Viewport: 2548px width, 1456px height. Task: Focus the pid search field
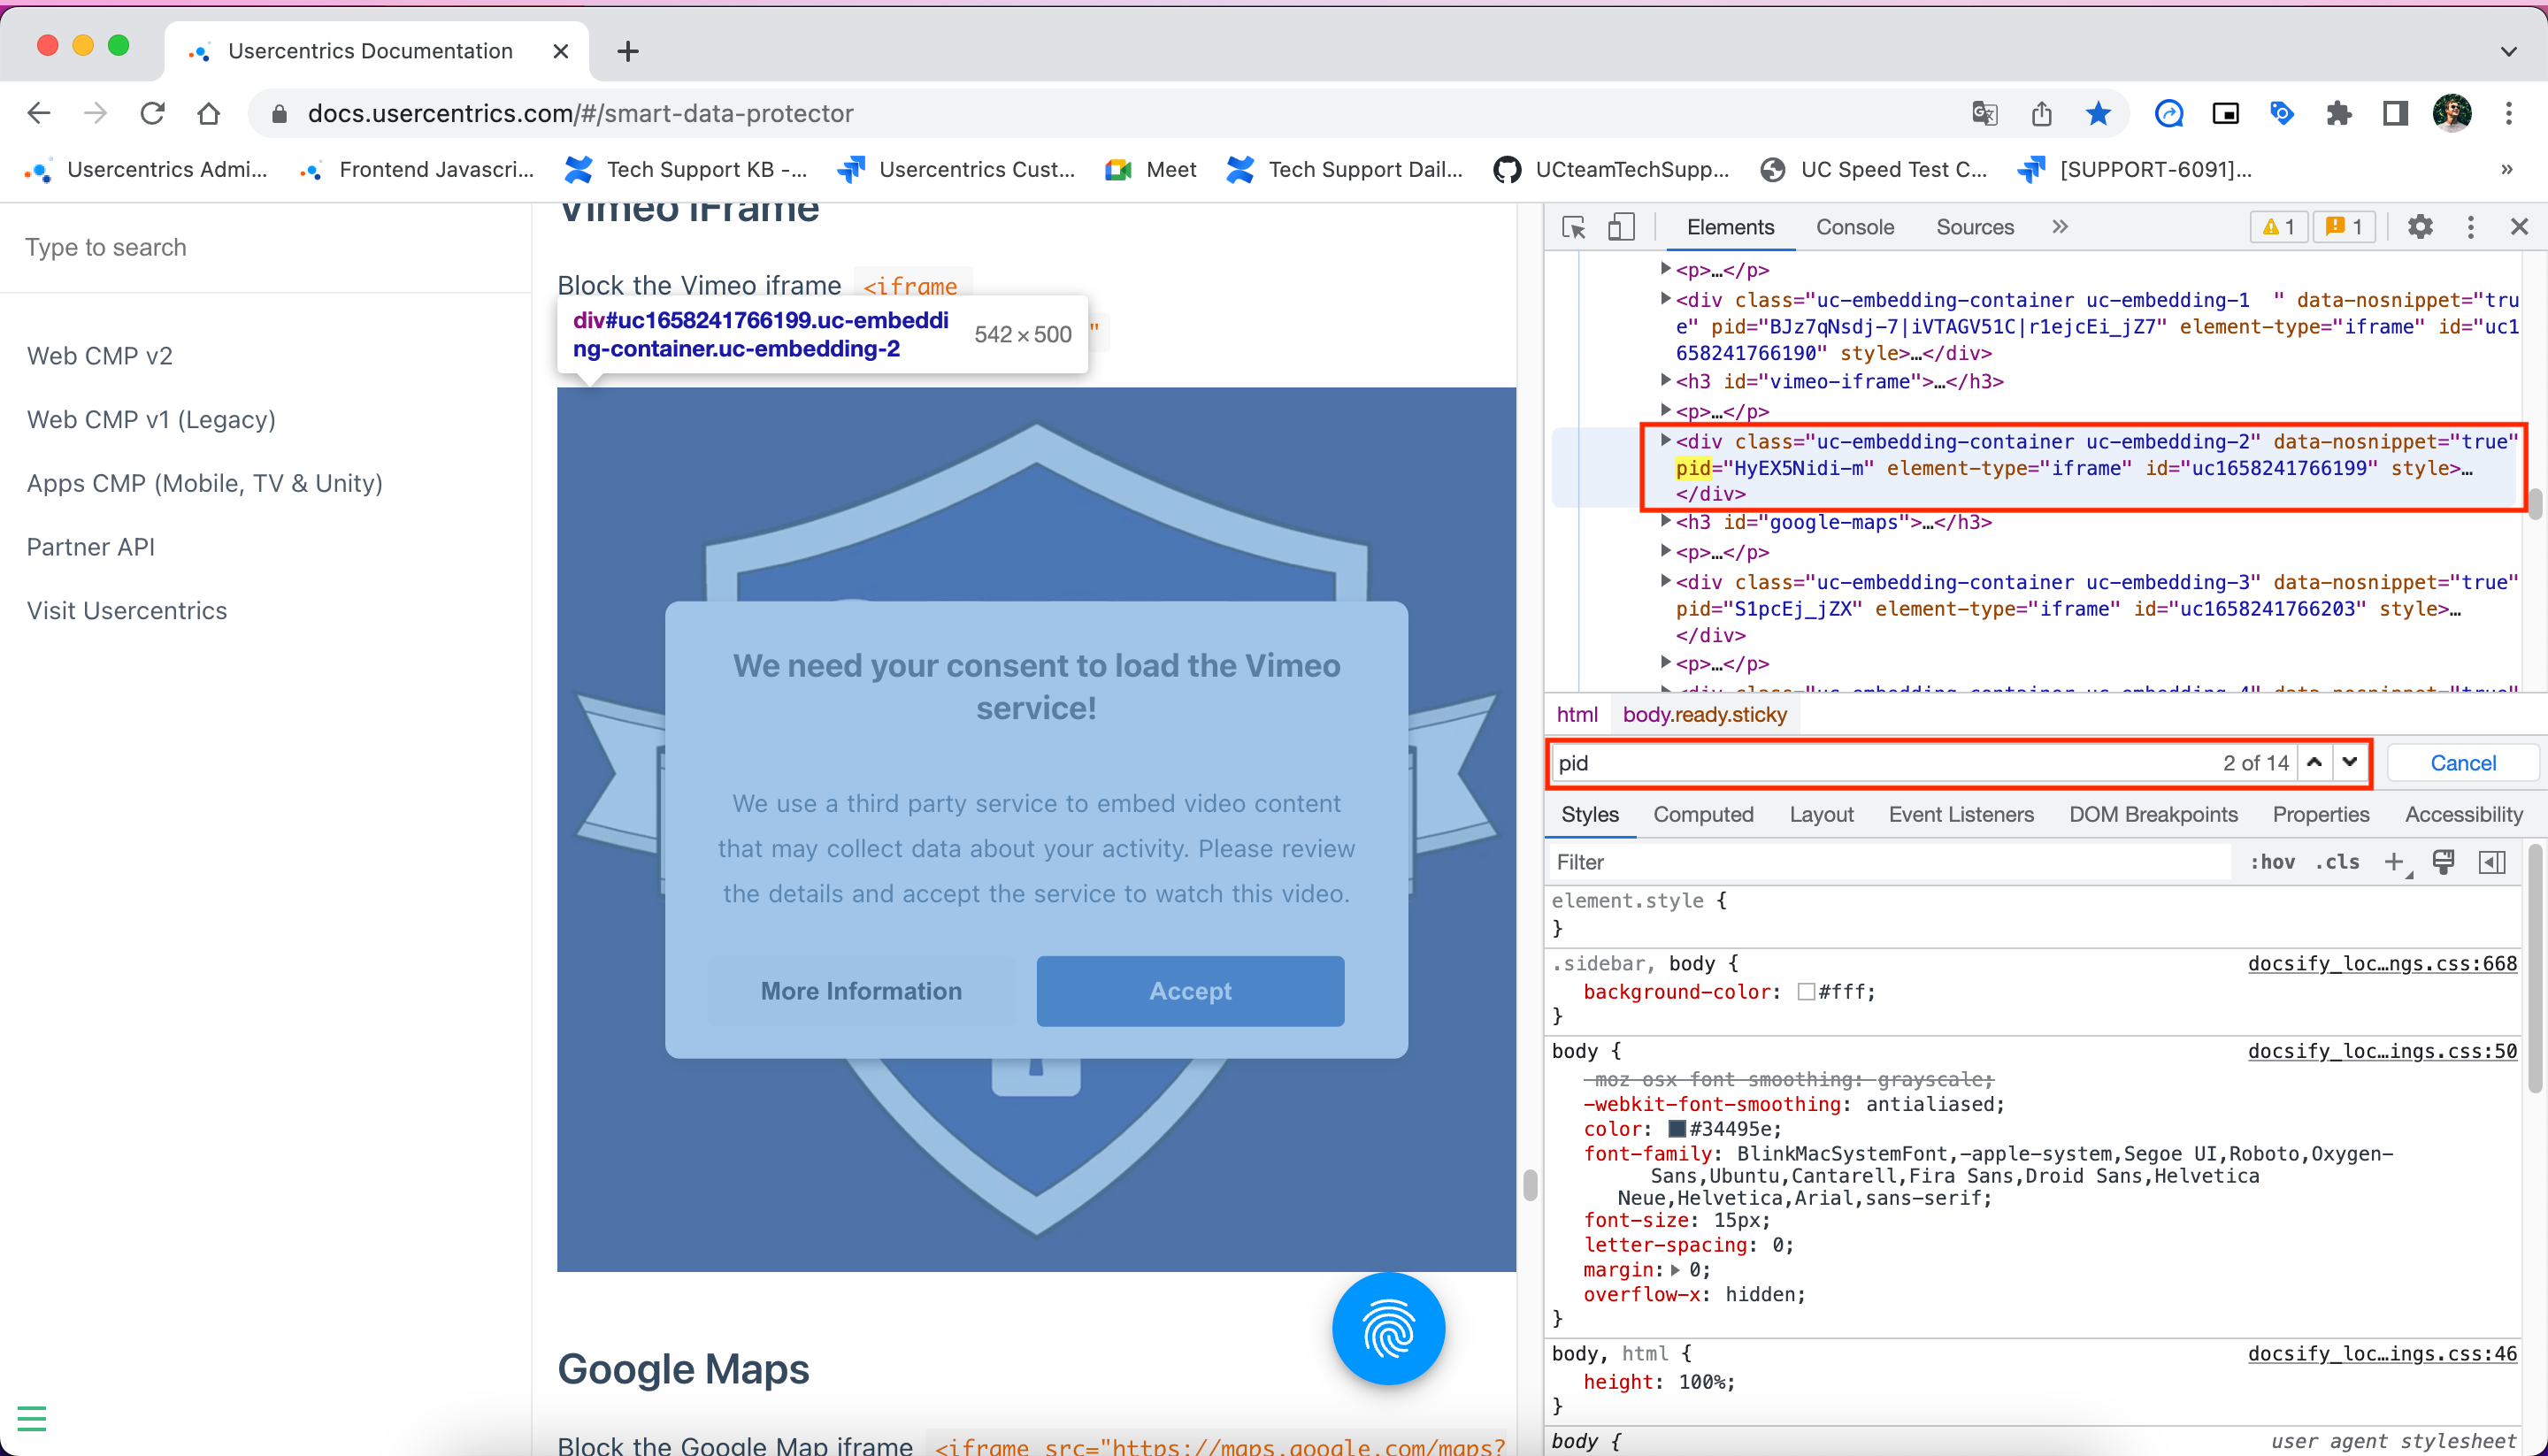click(1886, 763)
